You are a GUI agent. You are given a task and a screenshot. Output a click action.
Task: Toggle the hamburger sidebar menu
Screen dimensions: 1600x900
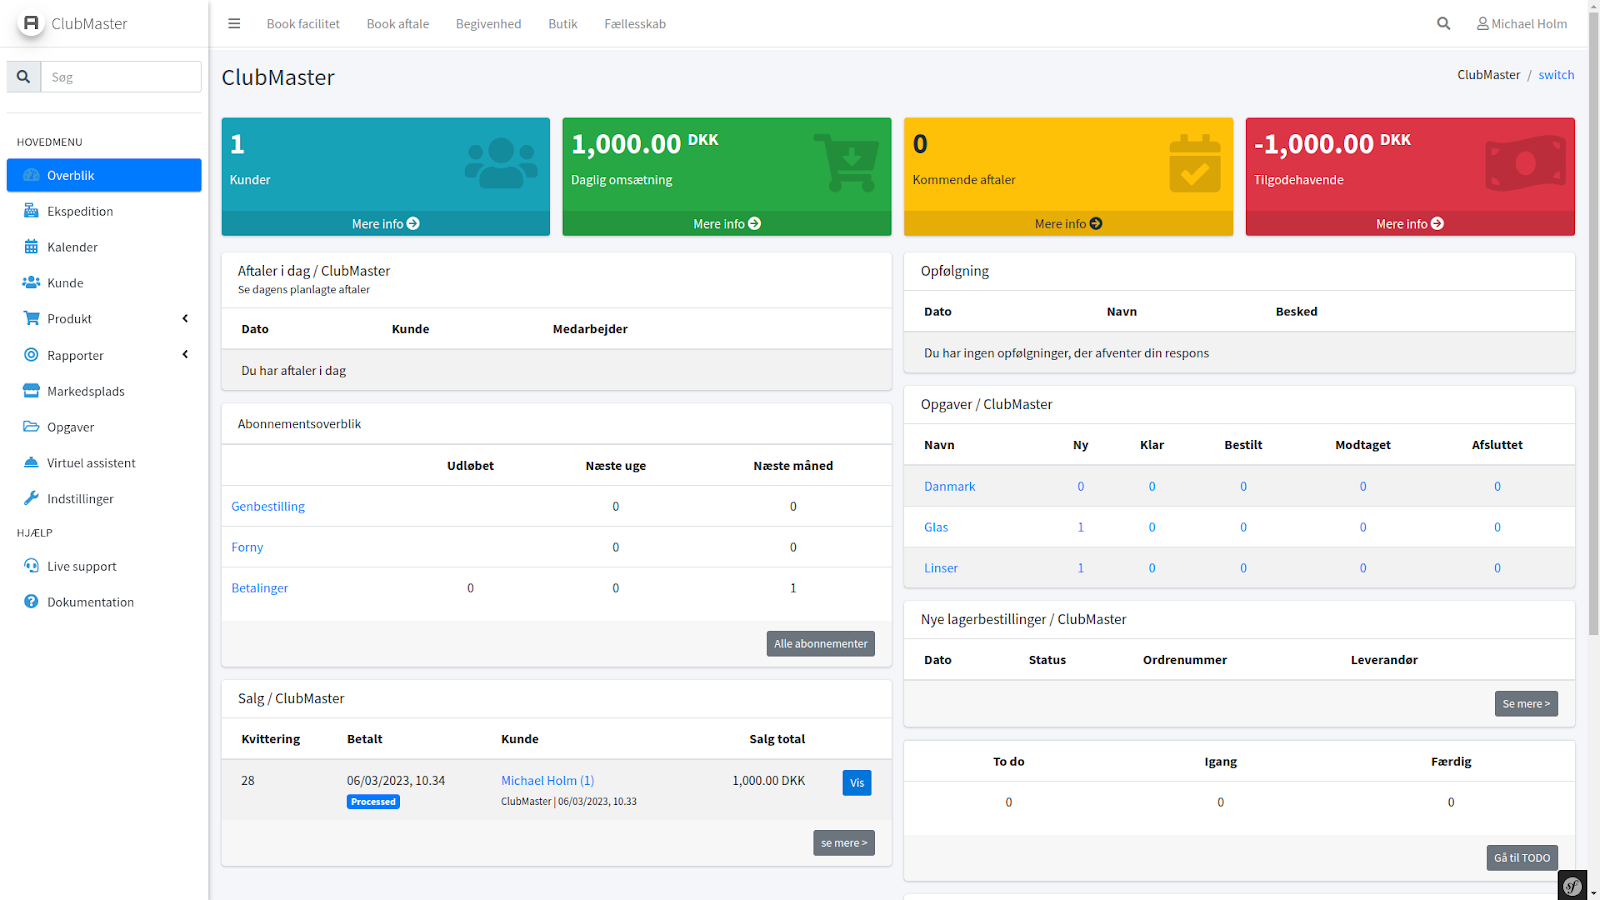click(234, 24)
